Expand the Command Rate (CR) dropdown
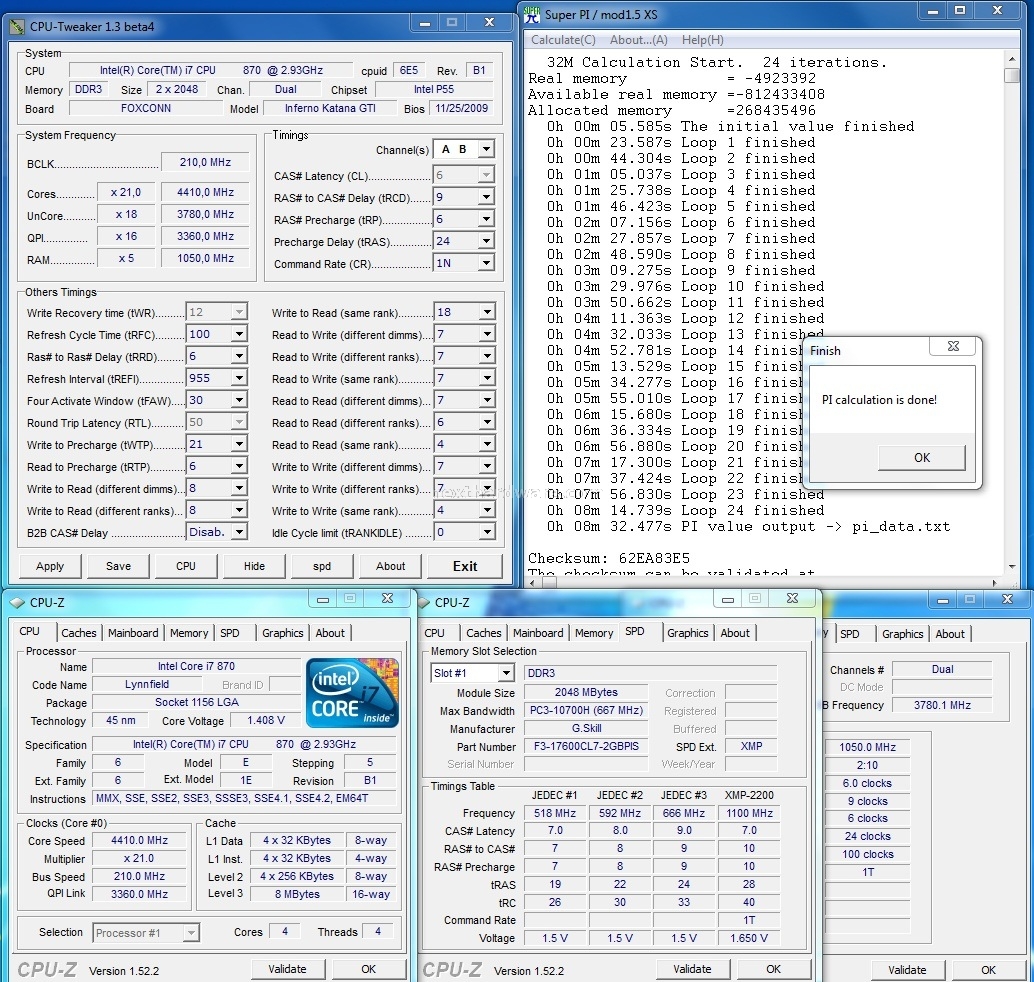The image size is (1034, 982). pos(486,263)
